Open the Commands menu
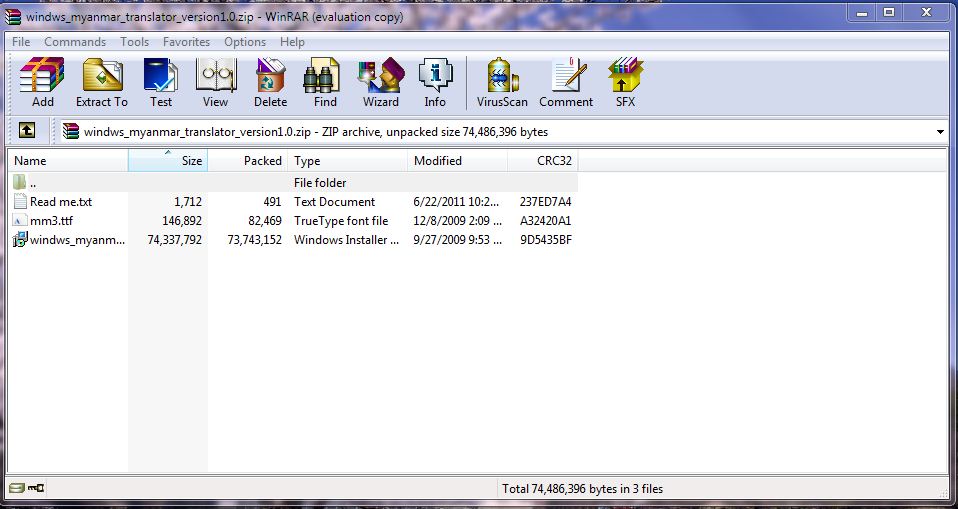 pos(75,42)
